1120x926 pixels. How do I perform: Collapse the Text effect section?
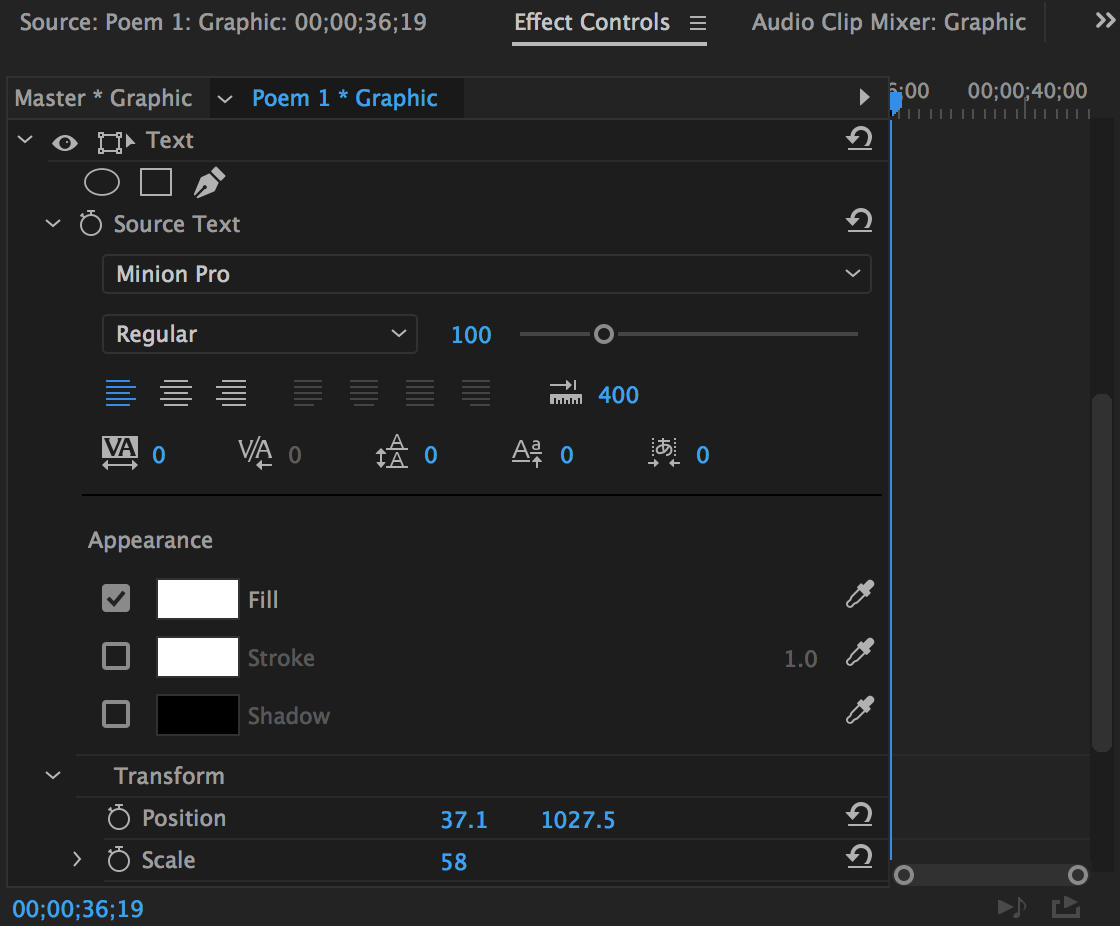[25, 139]
